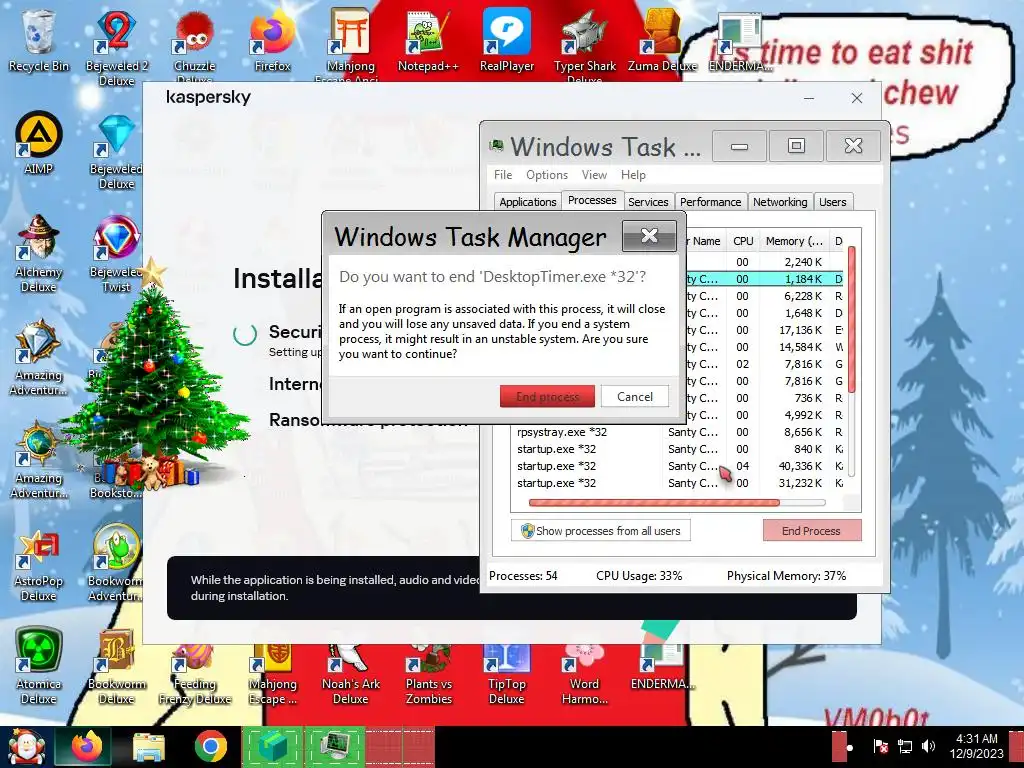Switch to the Applications tab
The width and height of the screenshot is (1024, 768).
pyautogui.click(x=528, y=202)
